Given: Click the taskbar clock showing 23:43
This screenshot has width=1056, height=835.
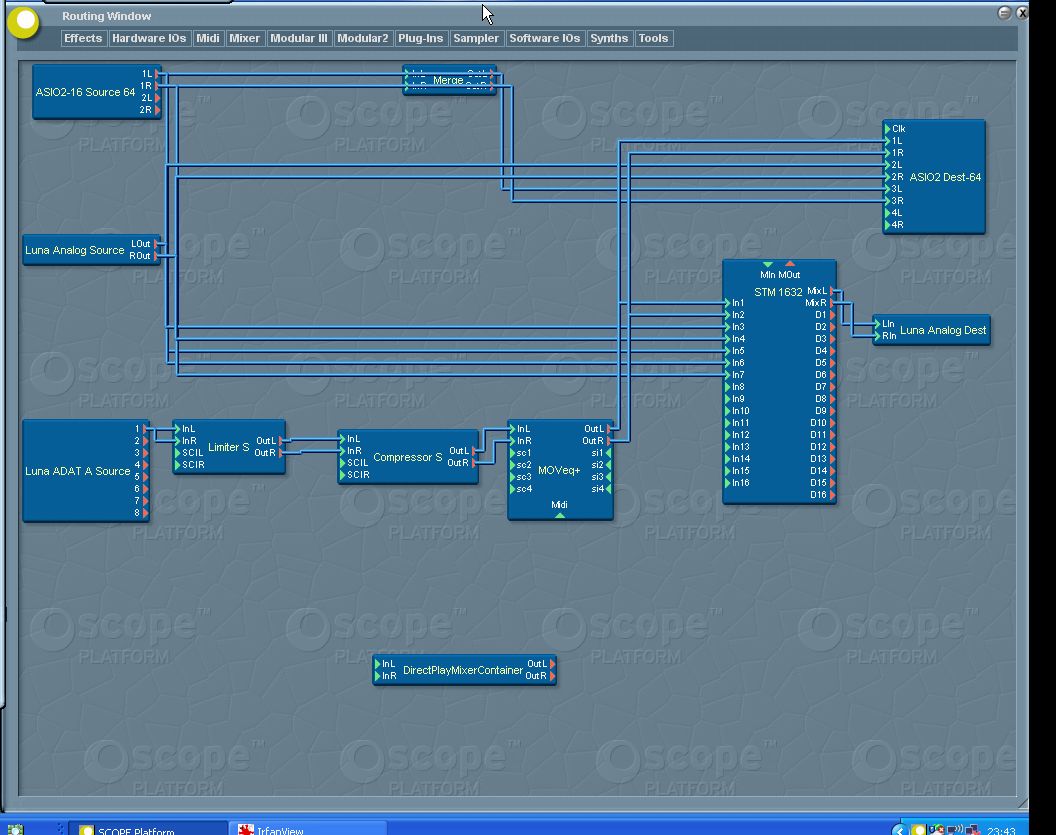Looking at the screenshot, I should [x=1001, y=830].
